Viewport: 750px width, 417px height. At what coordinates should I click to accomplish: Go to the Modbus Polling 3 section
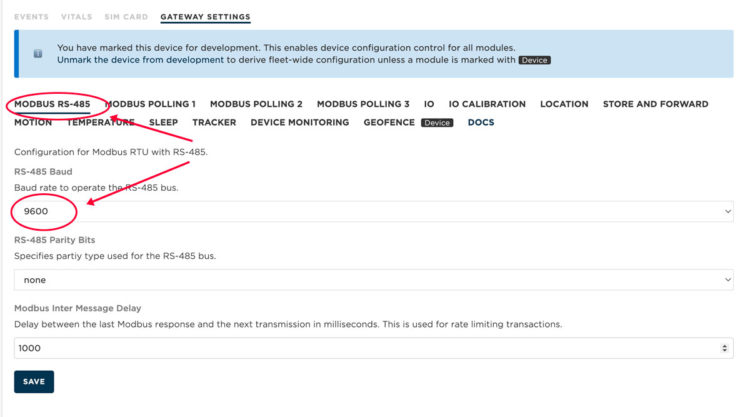[363, 104]
